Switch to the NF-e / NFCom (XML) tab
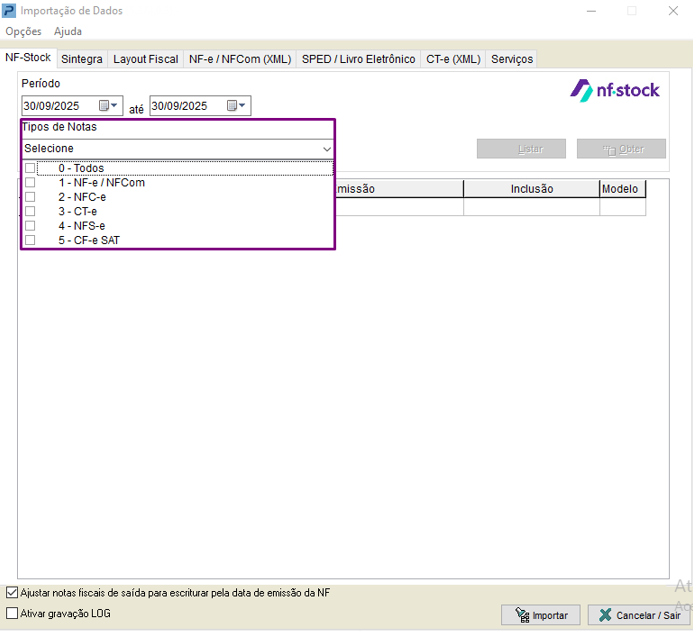Screen dimensions: 693x631 (240, 59)
